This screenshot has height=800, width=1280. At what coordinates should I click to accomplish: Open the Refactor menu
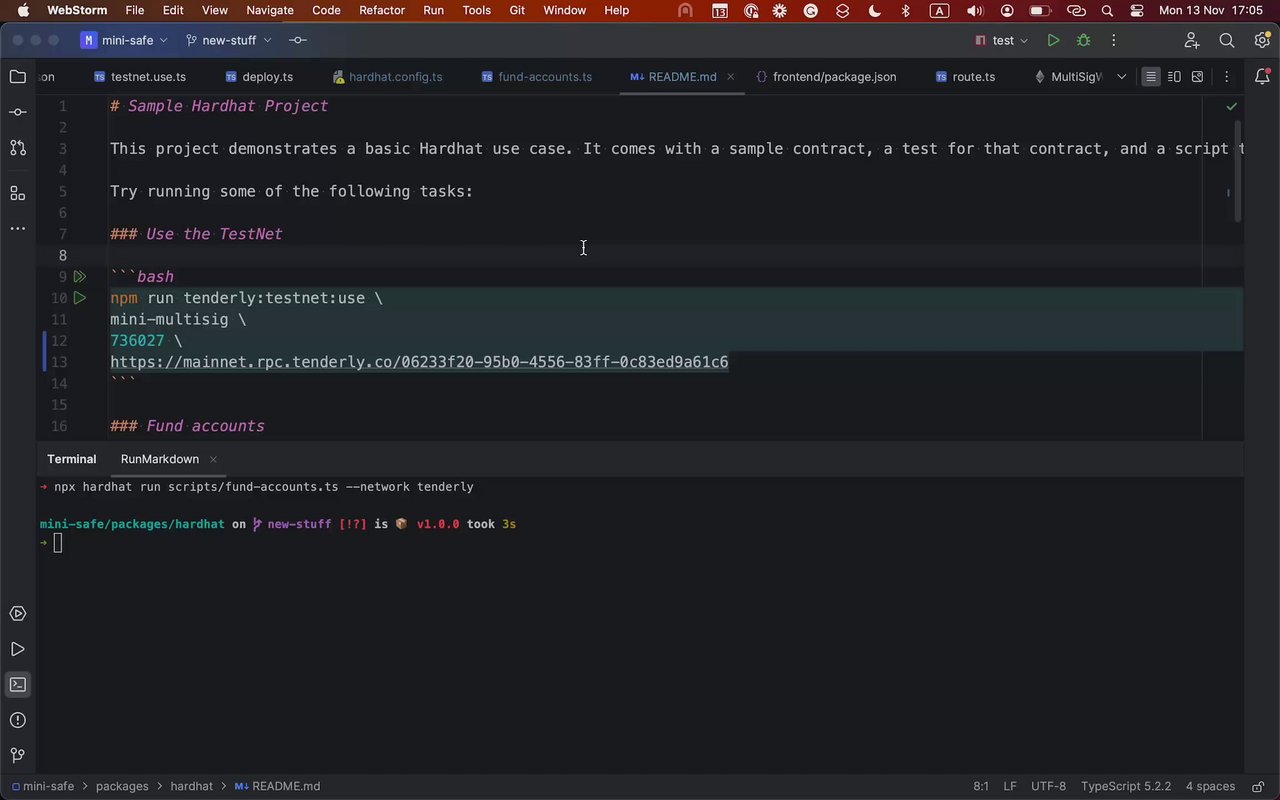coord(382,11)
